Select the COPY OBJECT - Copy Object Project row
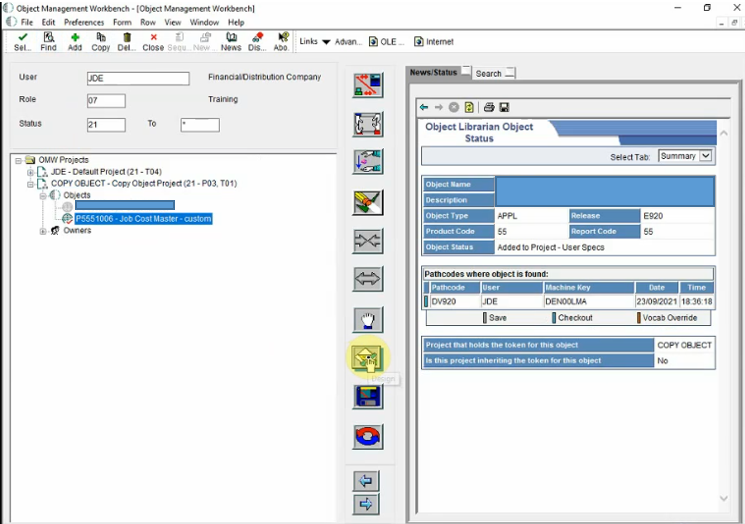 point(144,183)
